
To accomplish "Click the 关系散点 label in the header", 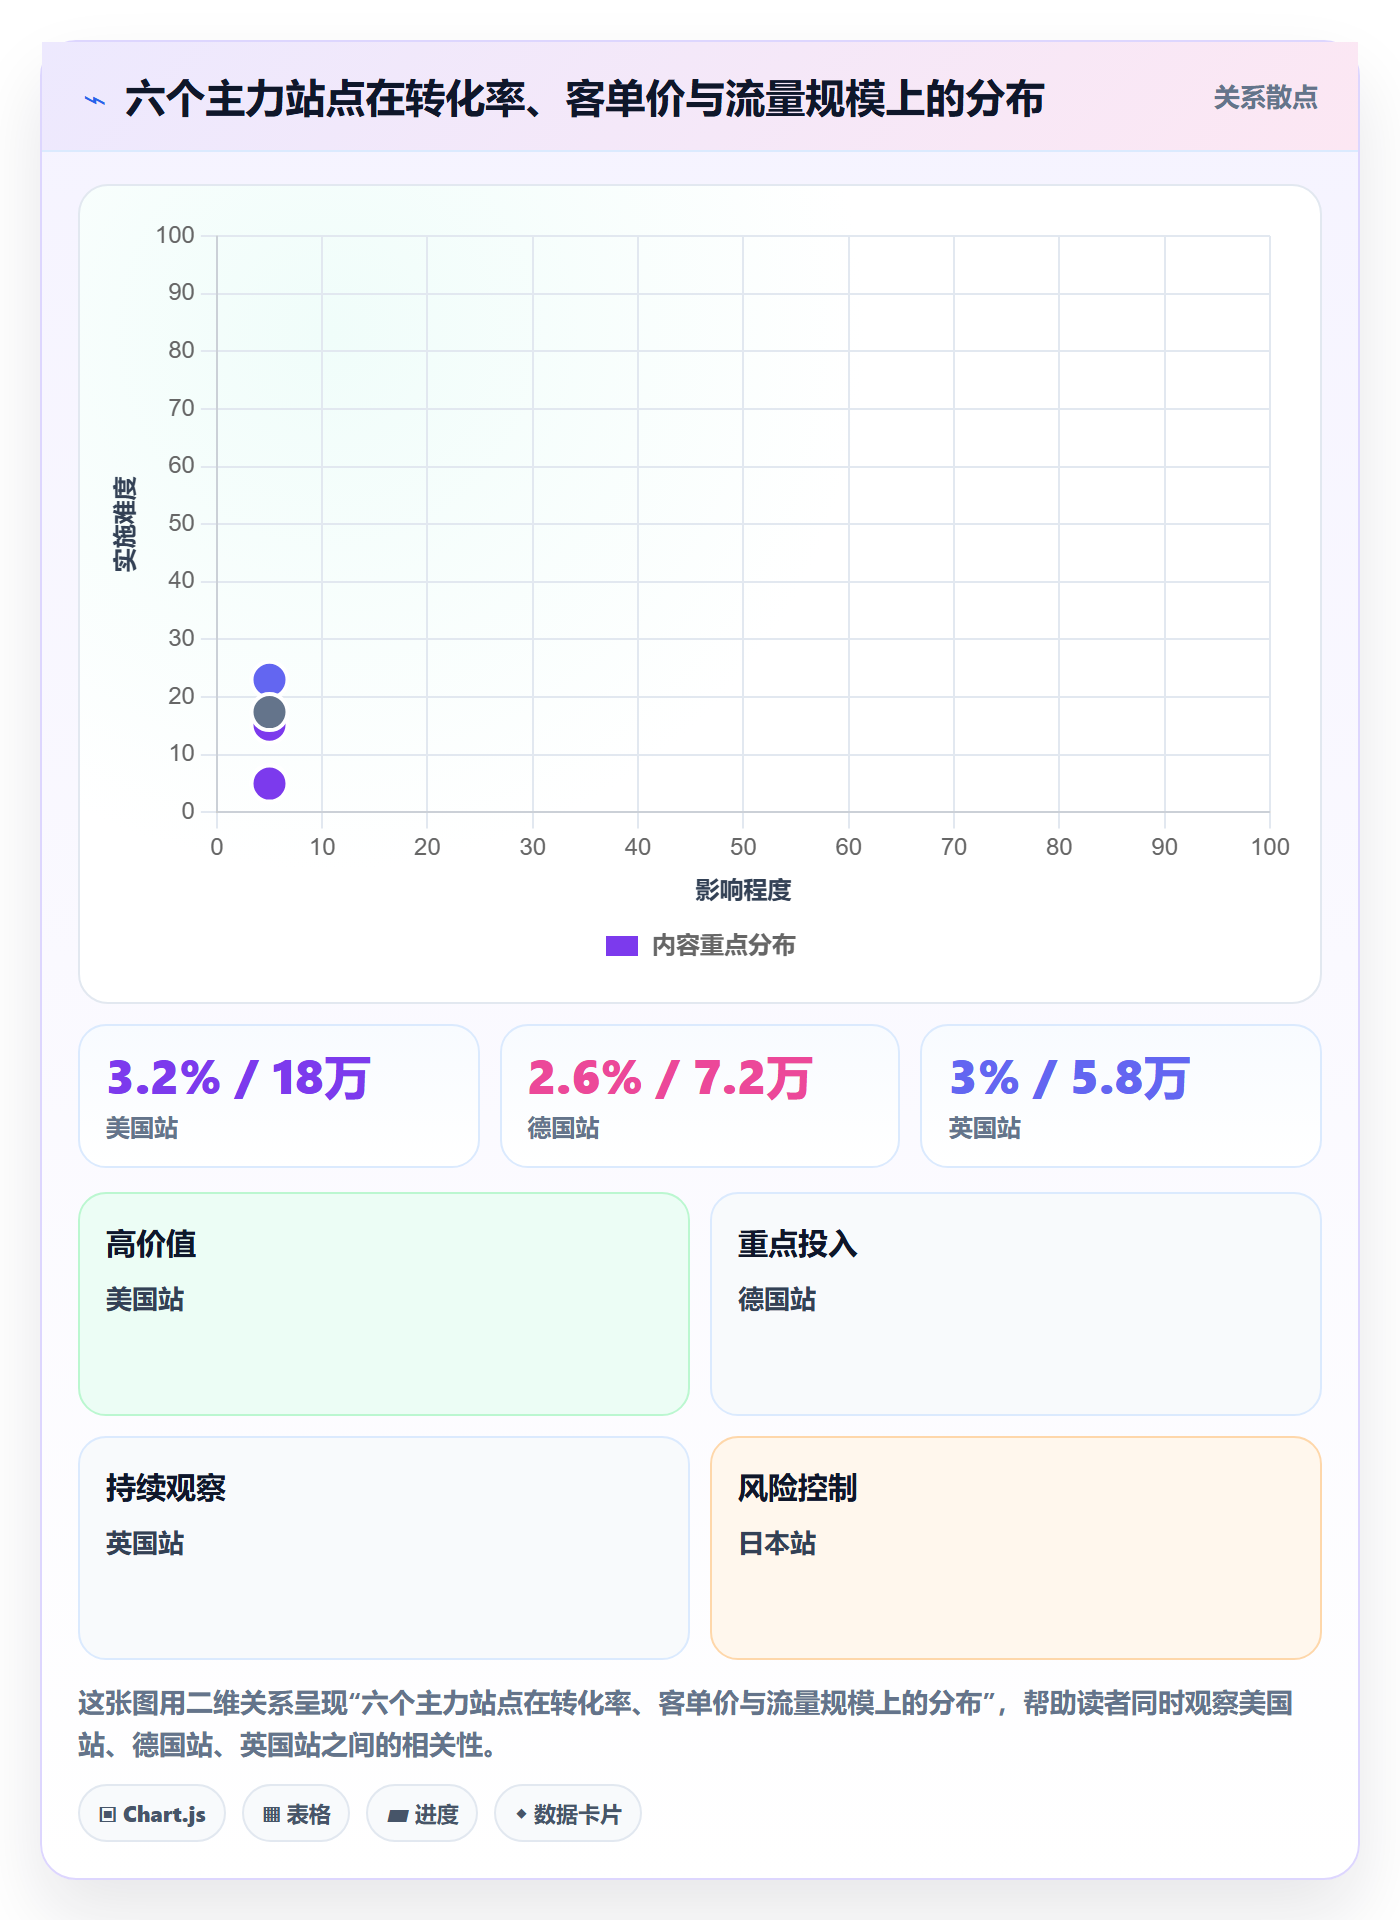I will tap(1265, 98).
